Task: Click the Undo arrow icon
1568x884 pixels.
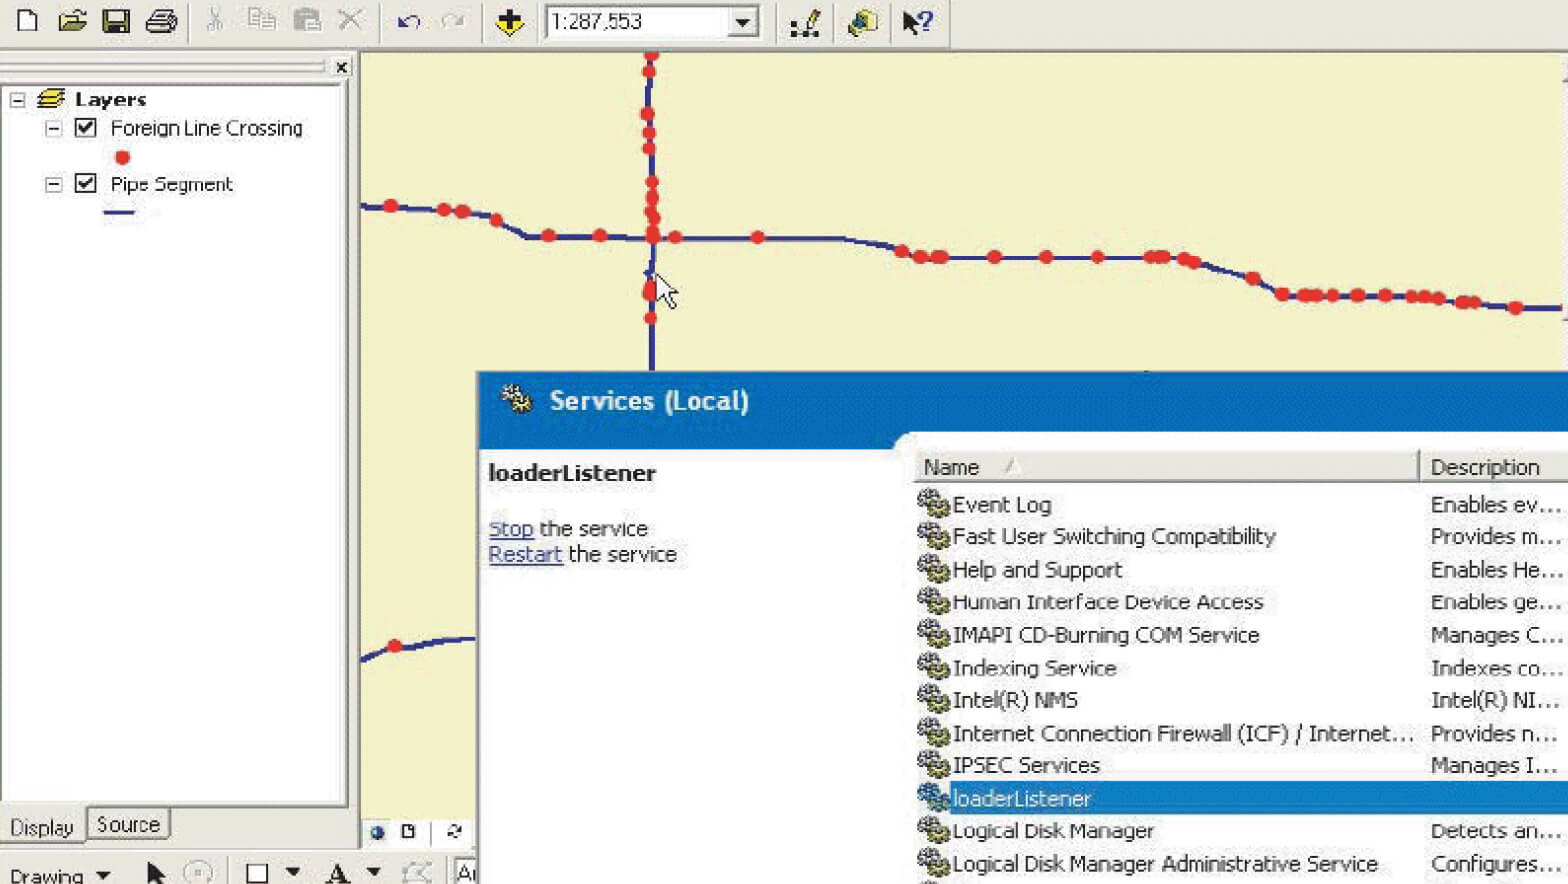Action: [x=408, y=21]
